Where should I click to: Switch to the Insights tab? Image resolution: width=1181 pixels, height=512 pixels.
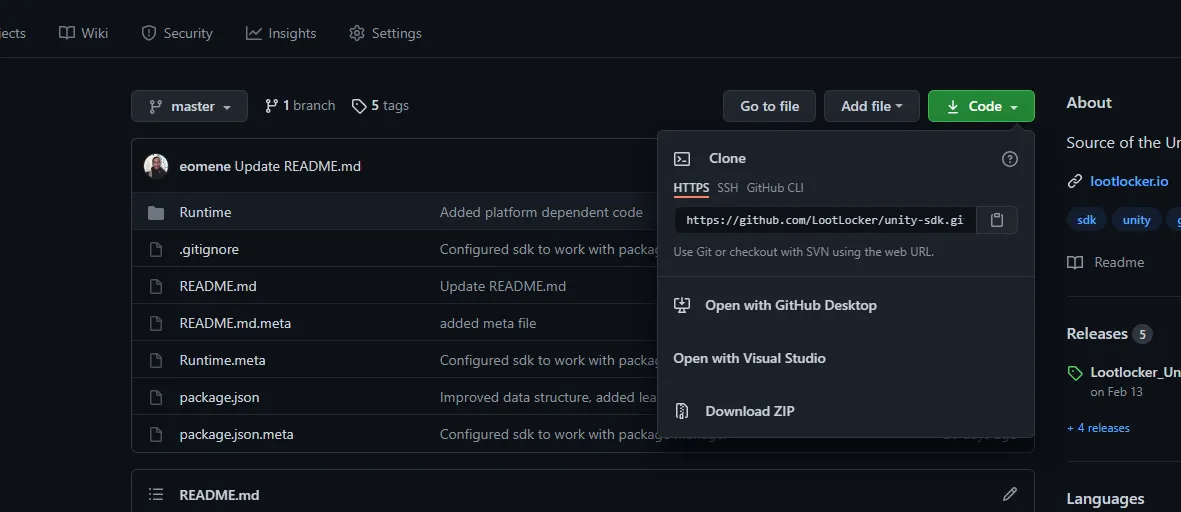[281, 33]
